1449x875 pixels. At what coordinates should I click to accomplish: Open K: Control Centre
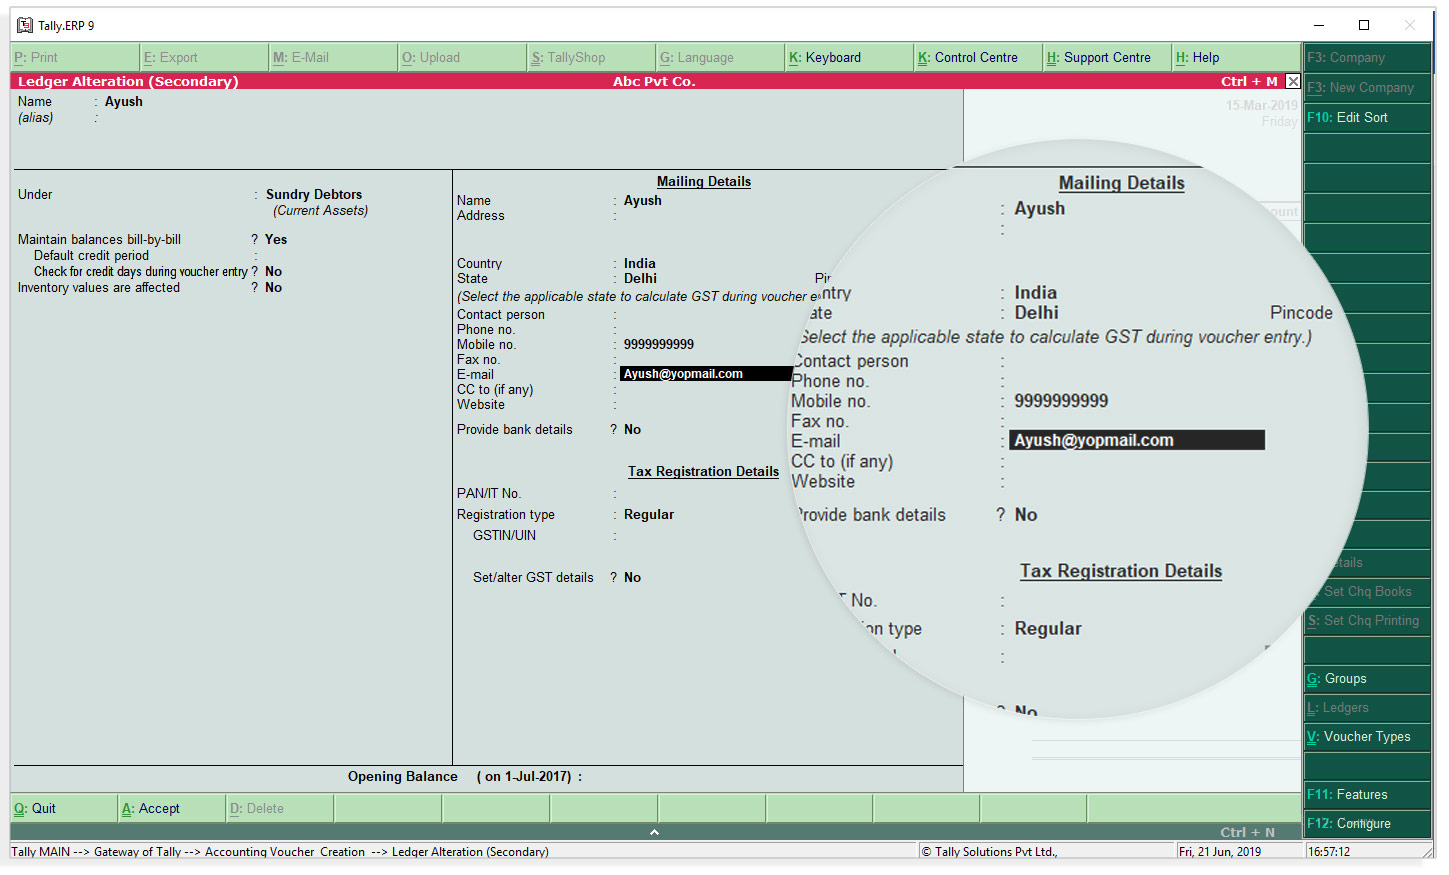979,58
